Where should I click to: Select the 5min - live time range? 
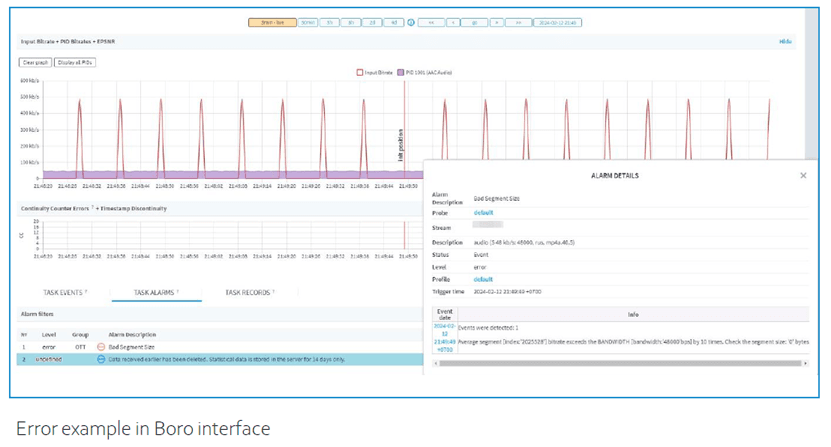[x=272, y=22]
